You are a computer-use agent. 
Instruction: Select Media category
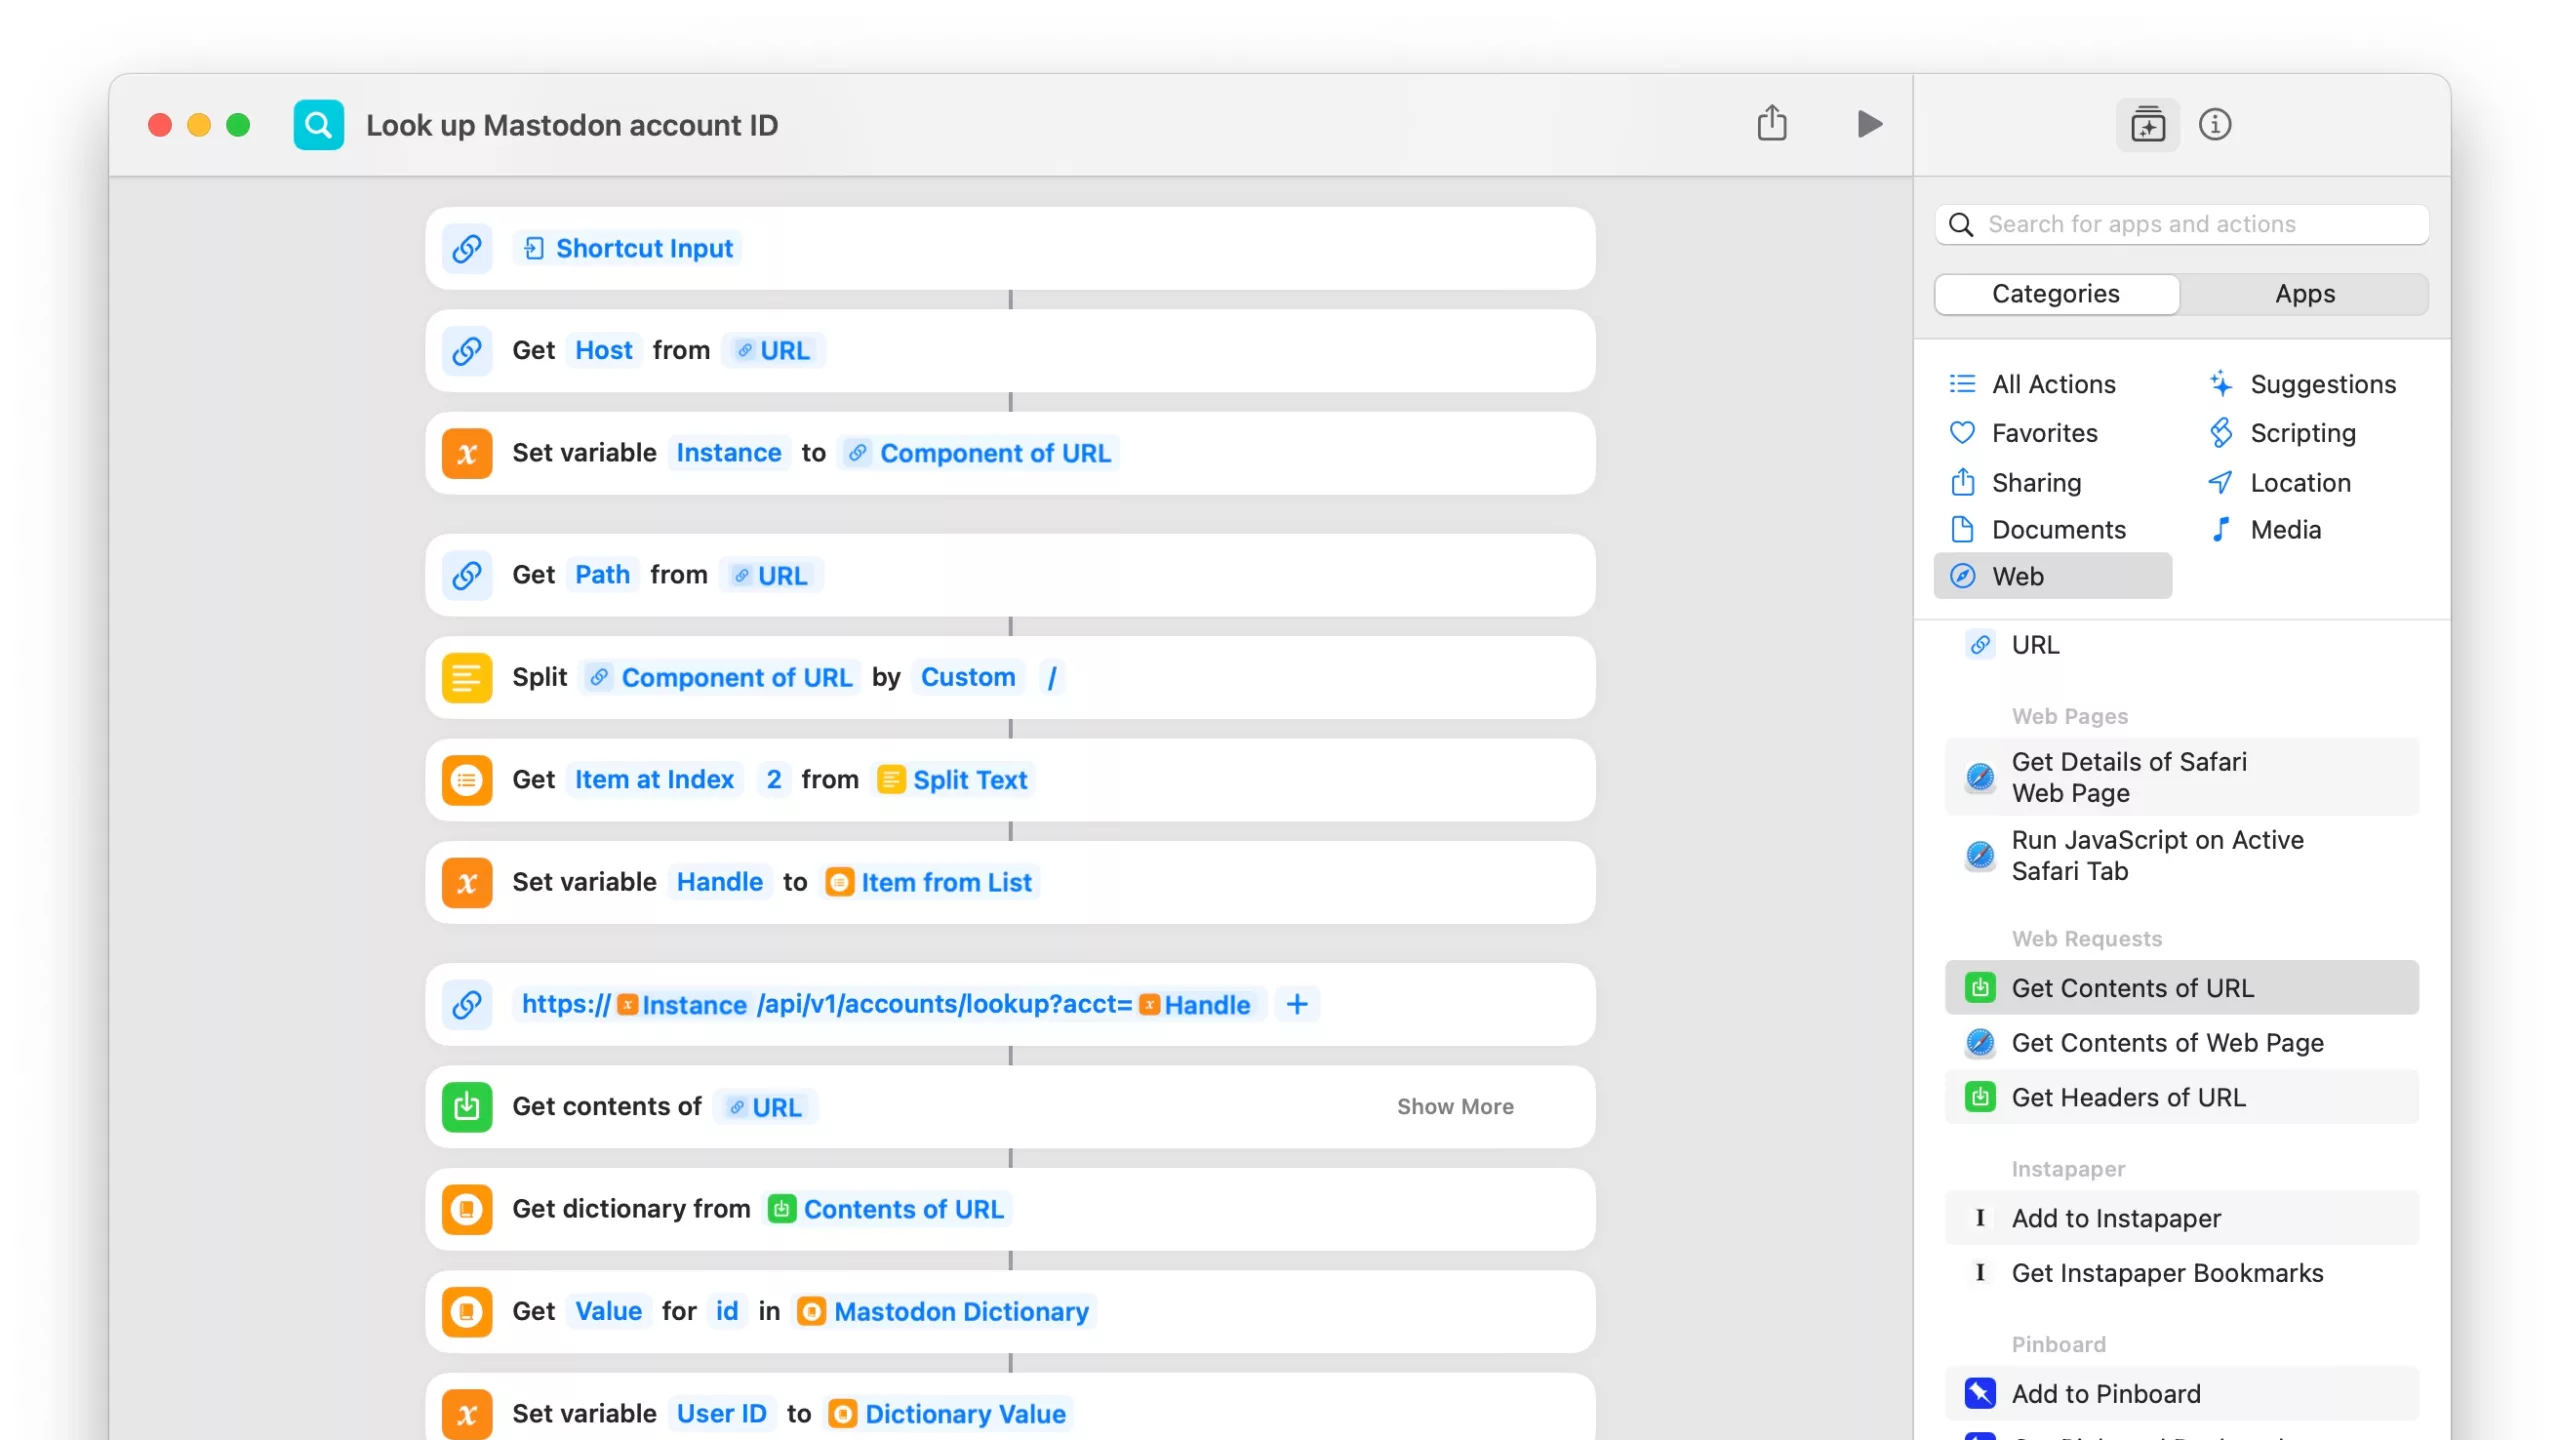pos(2265,530)
